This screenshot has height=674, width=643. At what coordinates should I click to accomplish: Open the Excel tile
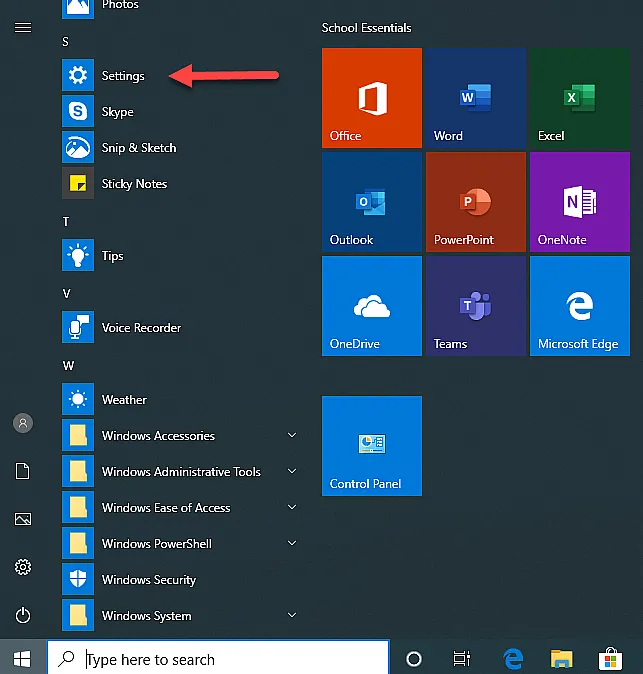[x=580, y=98]
